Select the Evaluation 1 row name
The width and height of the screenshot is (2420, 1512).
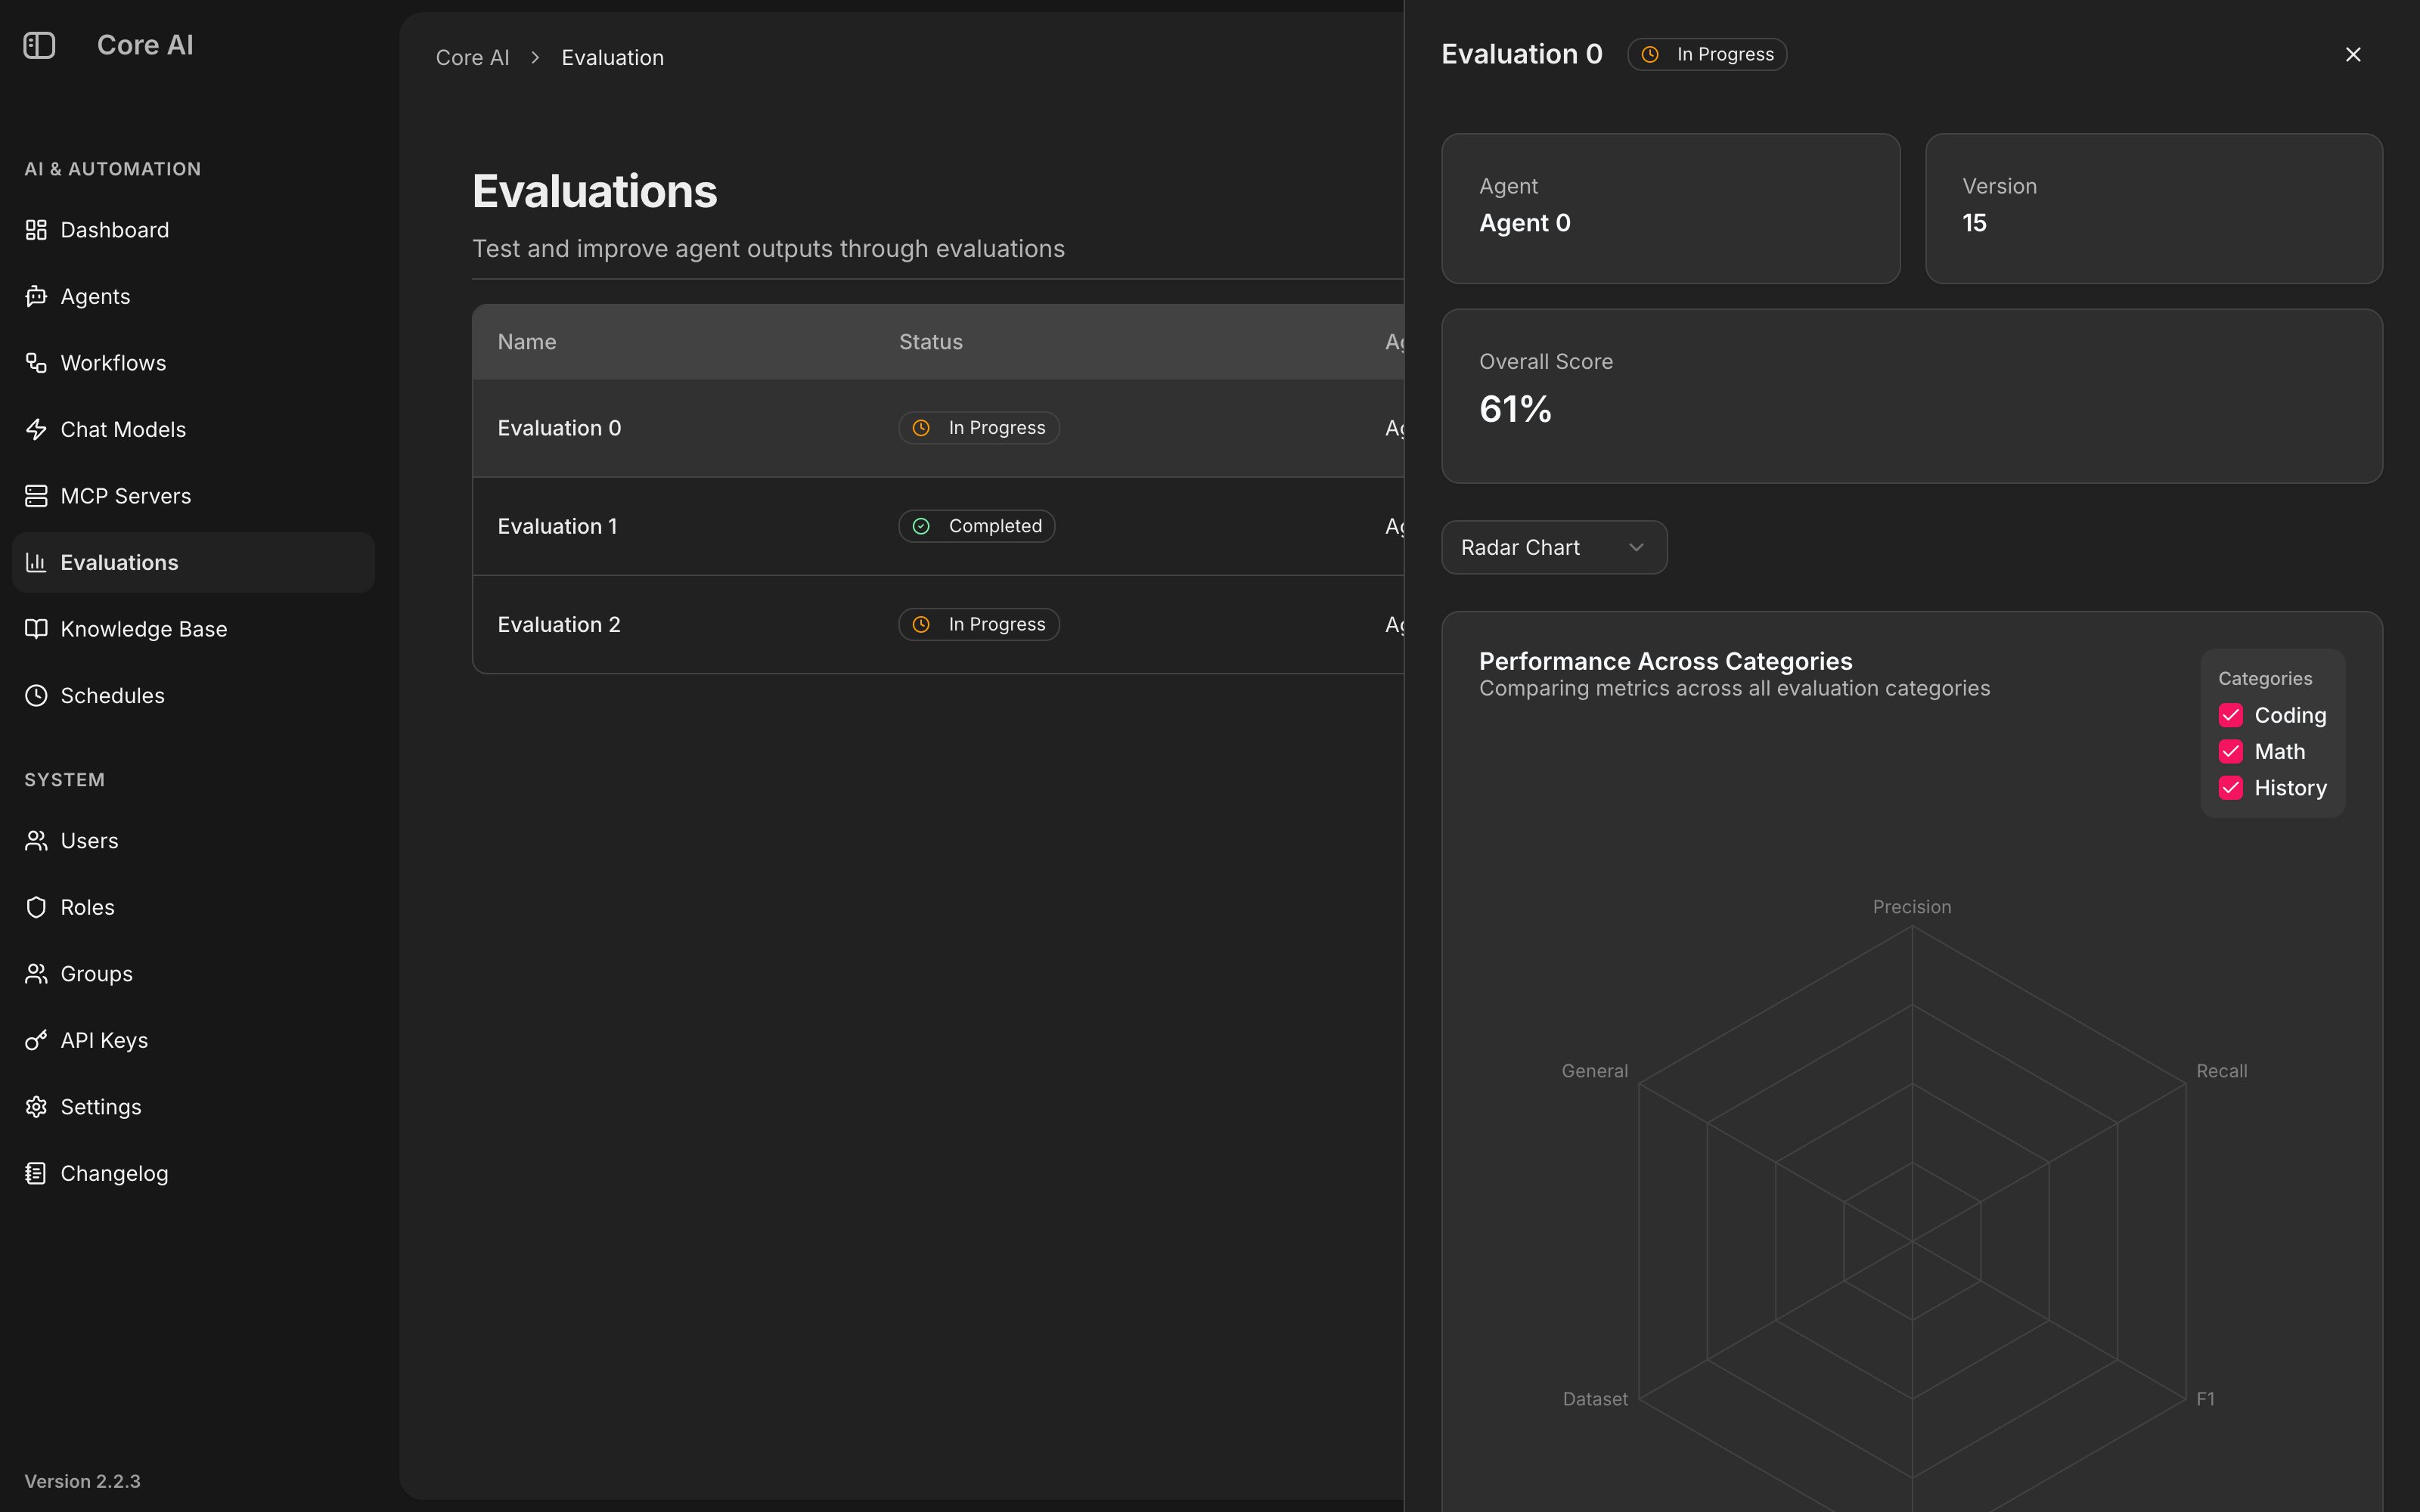557,526
